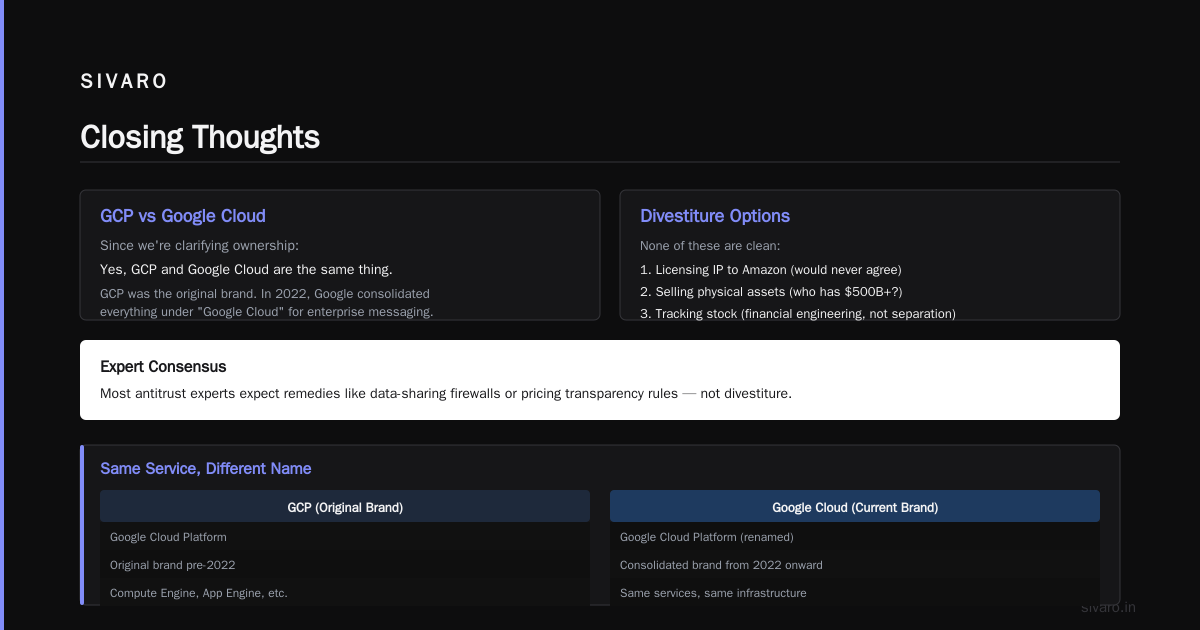Click the 'Original brand pre-2022' cell
This screenshot has height=630, width=1200.
click(x=345, y=565)
